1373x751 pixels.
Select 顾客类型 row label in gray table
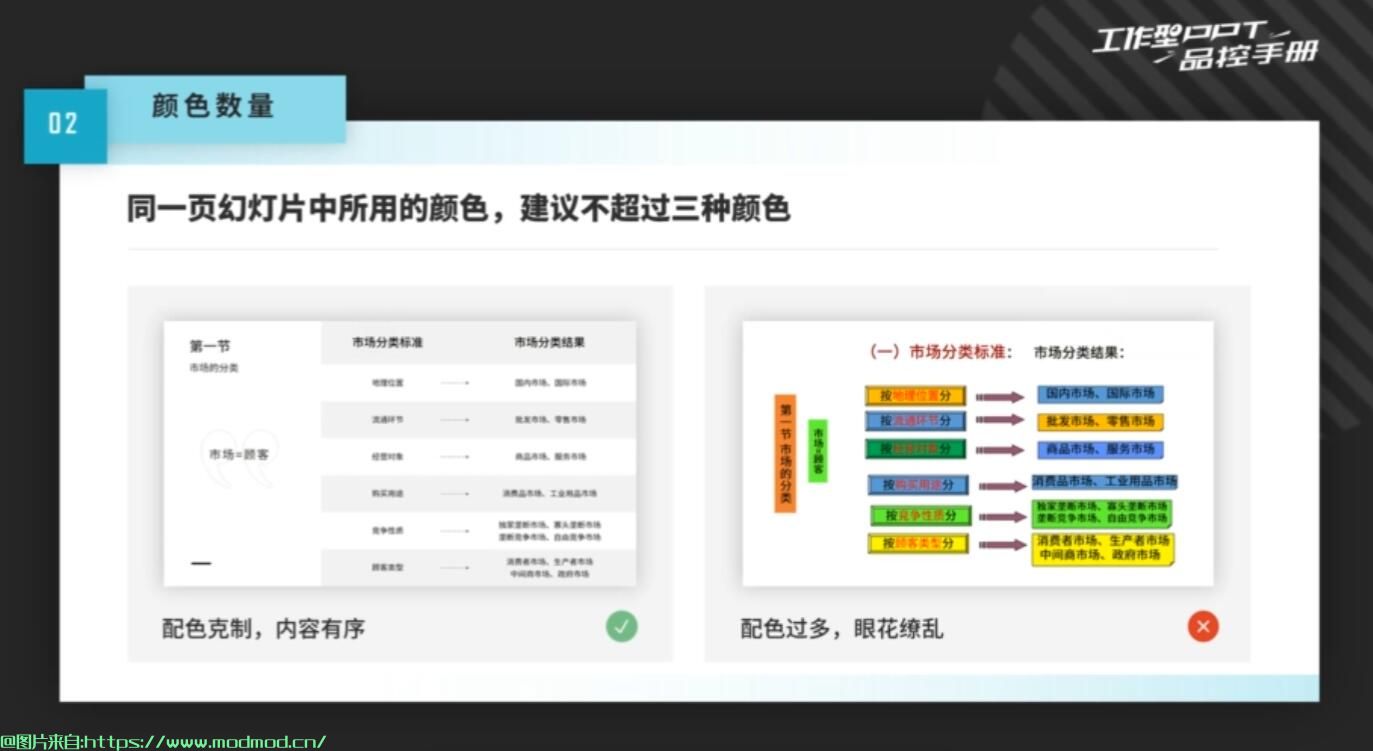click(x=387, y=568)
